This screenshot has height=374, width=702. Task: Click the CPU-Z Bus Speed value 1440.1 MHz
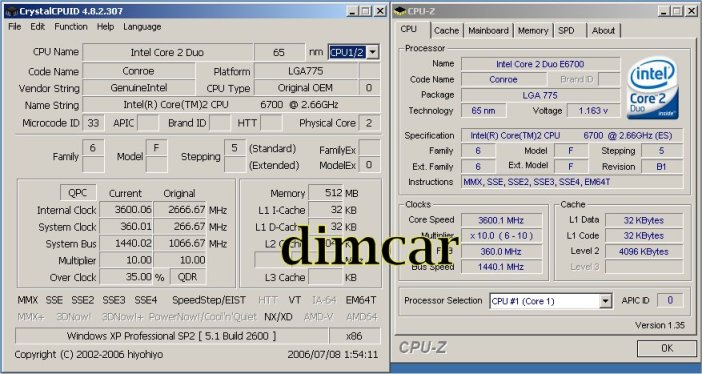point(501,267)
